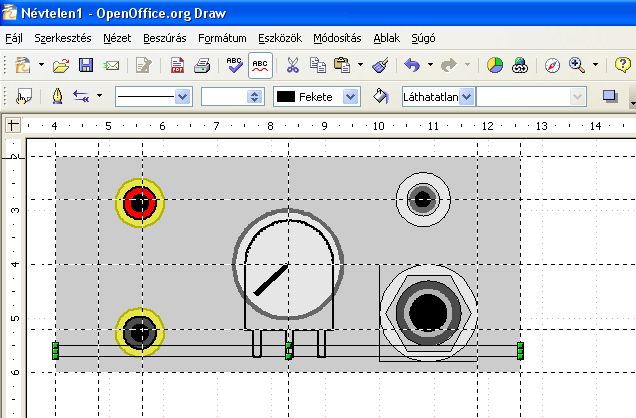The image size is (636, 418).
Task: Click the Print file icon
Action: [202, 65]
